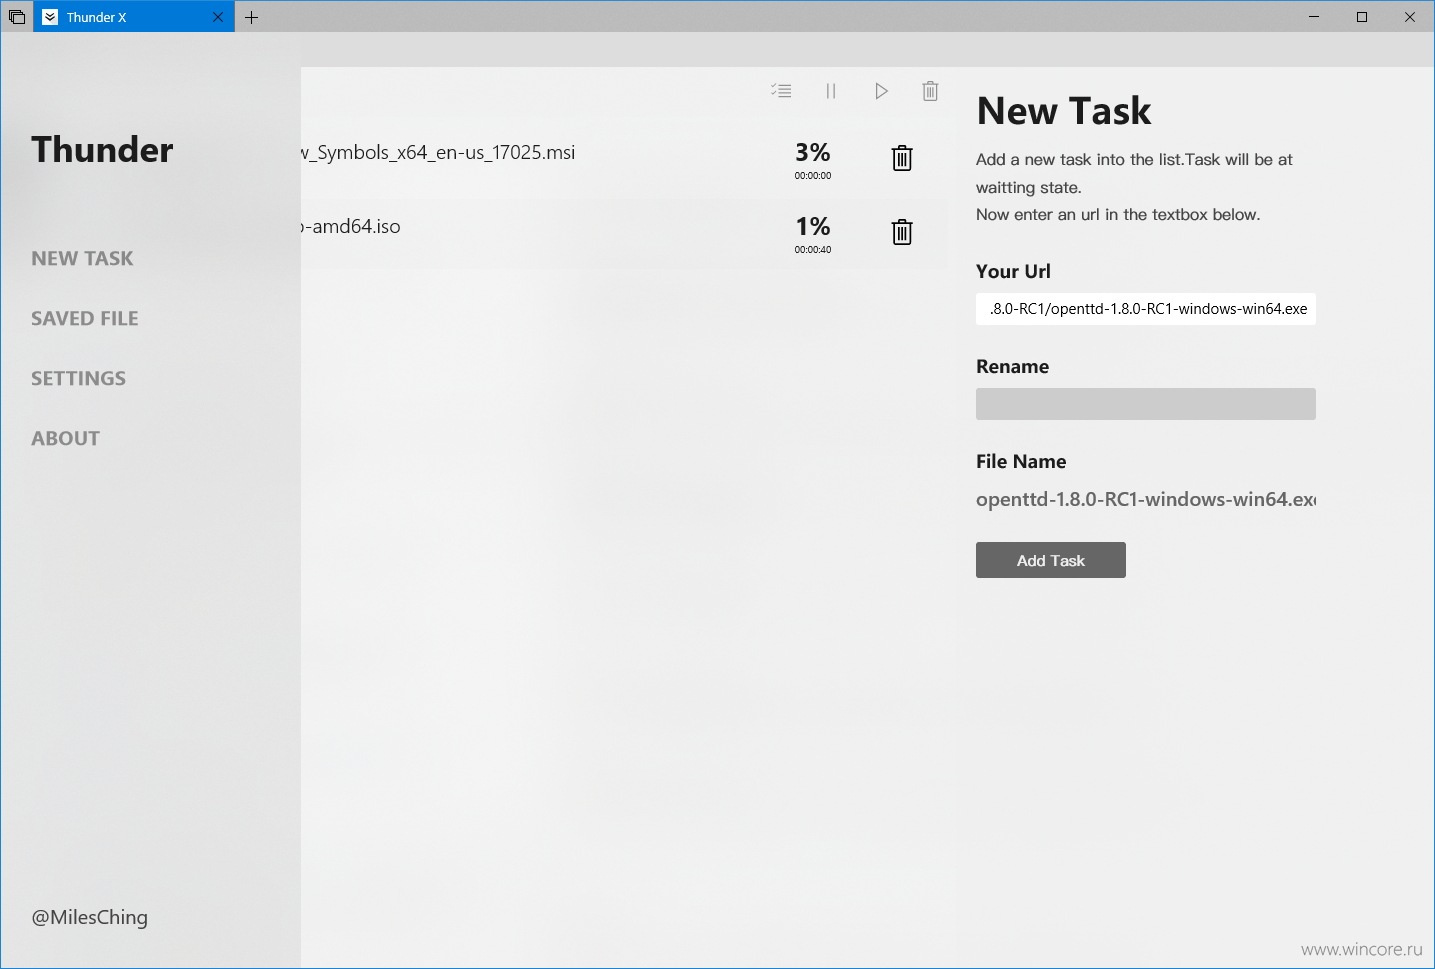This screenshot has width=1435, height=969.
Task: Delete the amd64.iso download task
Action: coord(902,232)
